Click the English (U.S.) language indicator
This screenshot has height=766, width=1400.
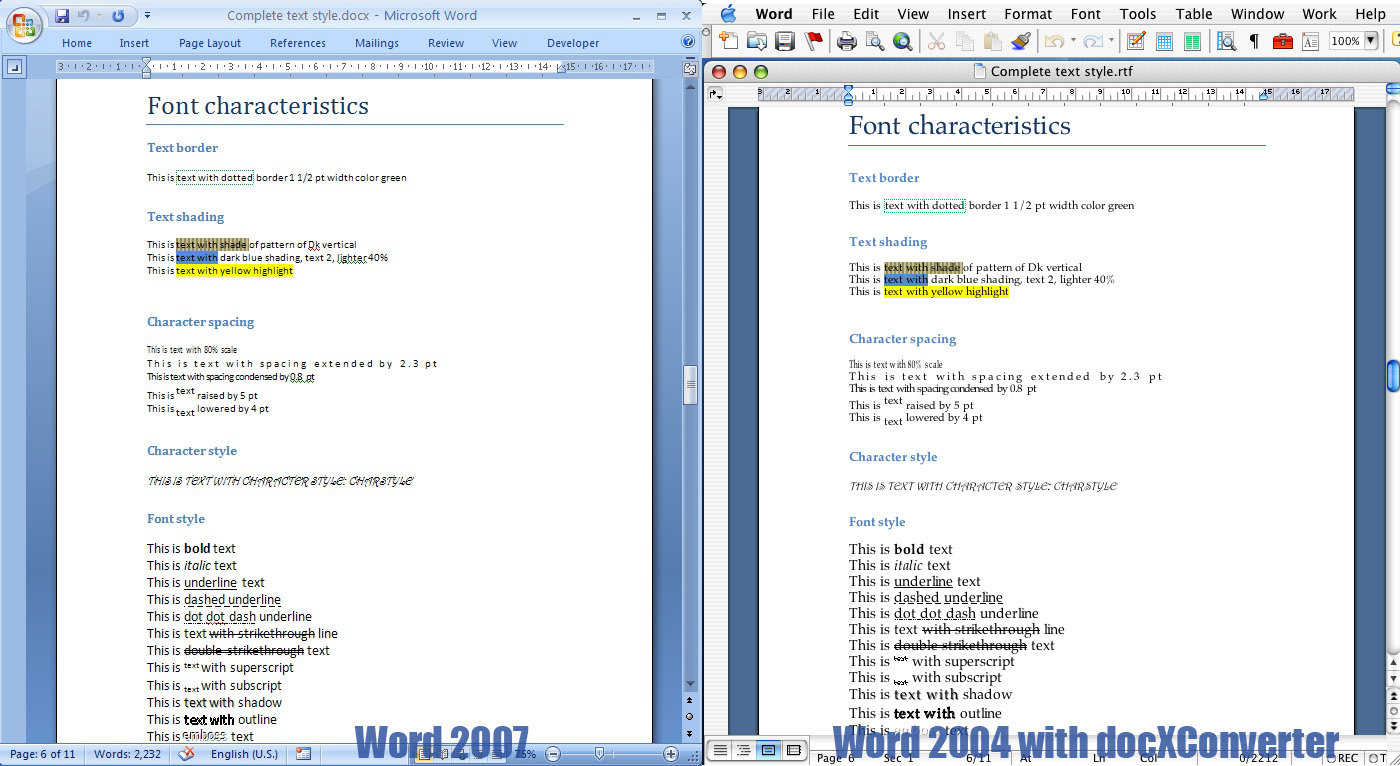pyautogui.click(x=244, y=754)
